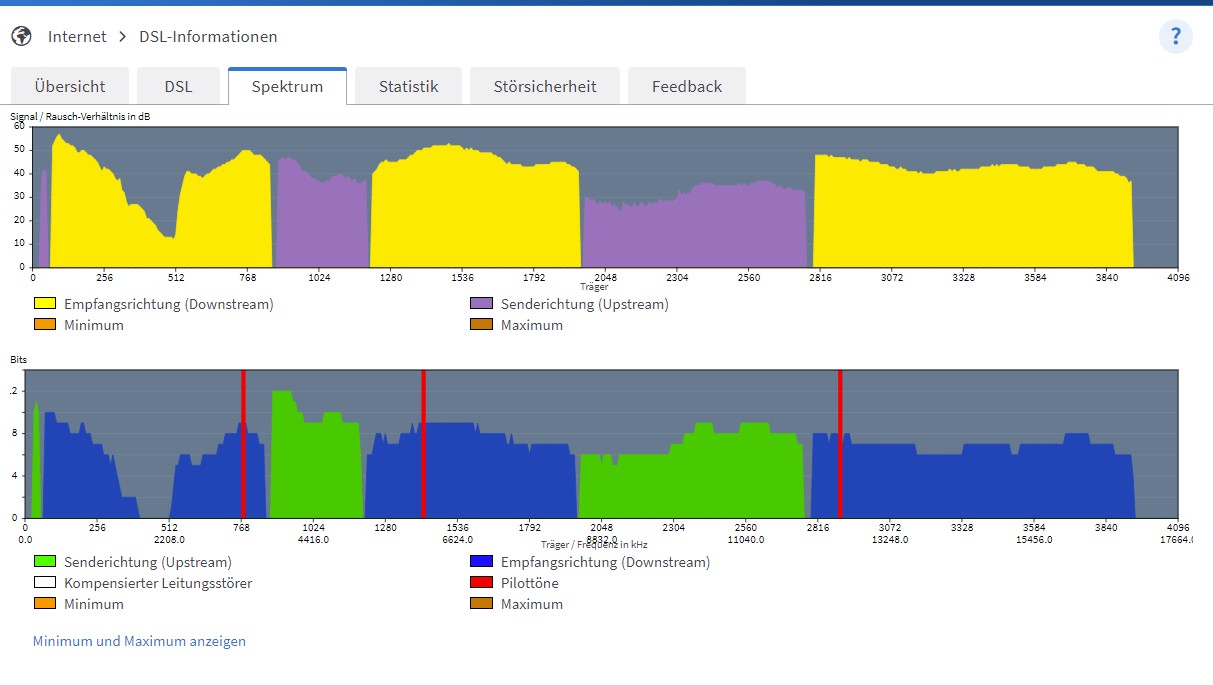Go to the Statistik tab
The width and height of the screenshot is (1213, 685).
(408, 86)
